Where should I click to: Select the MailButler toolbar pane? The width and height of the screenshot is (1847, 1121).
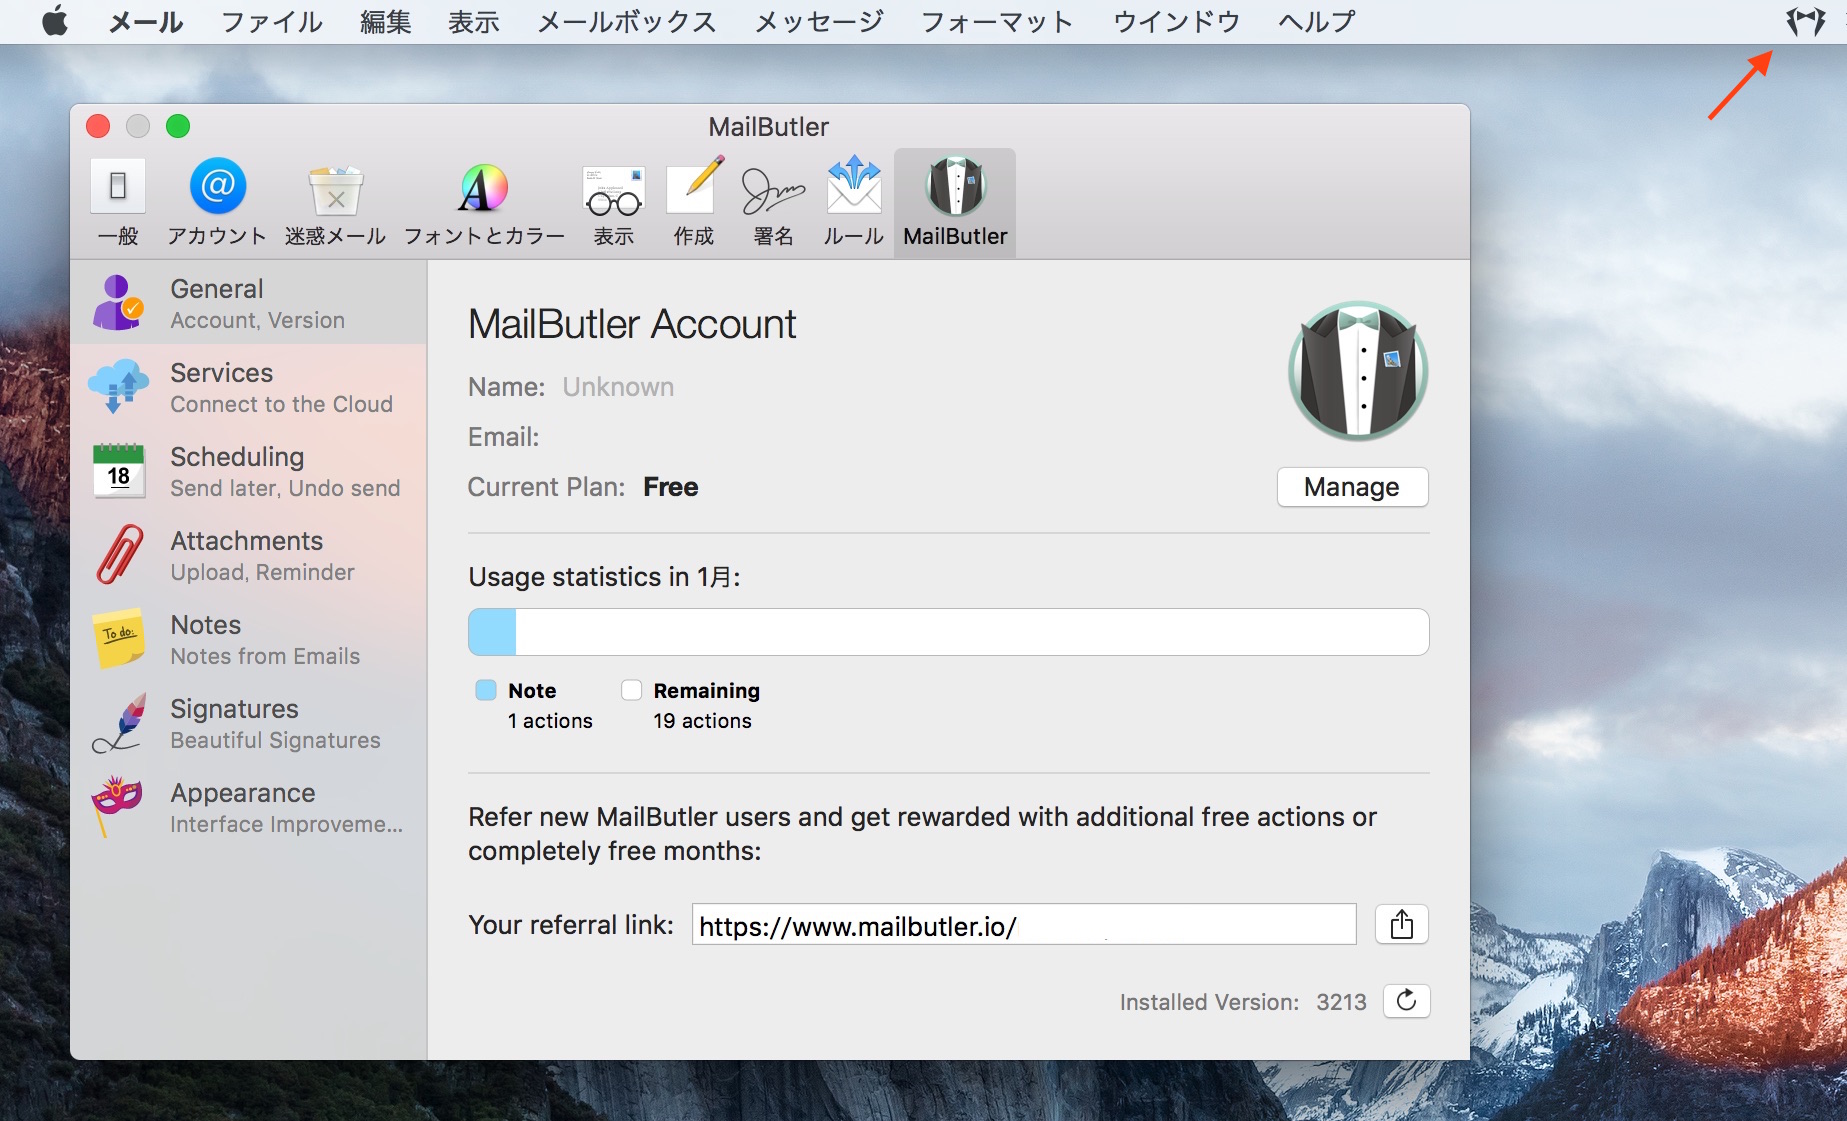point(955,203)
